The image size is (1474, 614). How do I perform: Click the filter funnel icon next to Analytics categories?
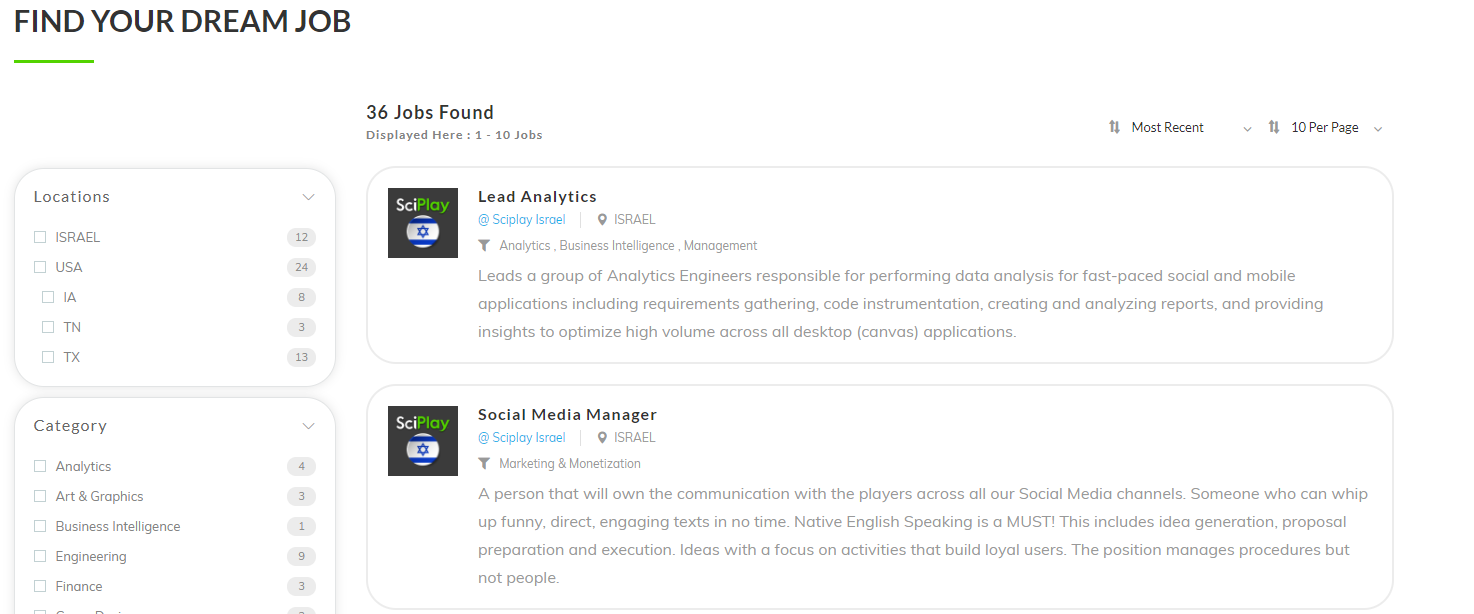pyautogui.click(x=484, y=246)
